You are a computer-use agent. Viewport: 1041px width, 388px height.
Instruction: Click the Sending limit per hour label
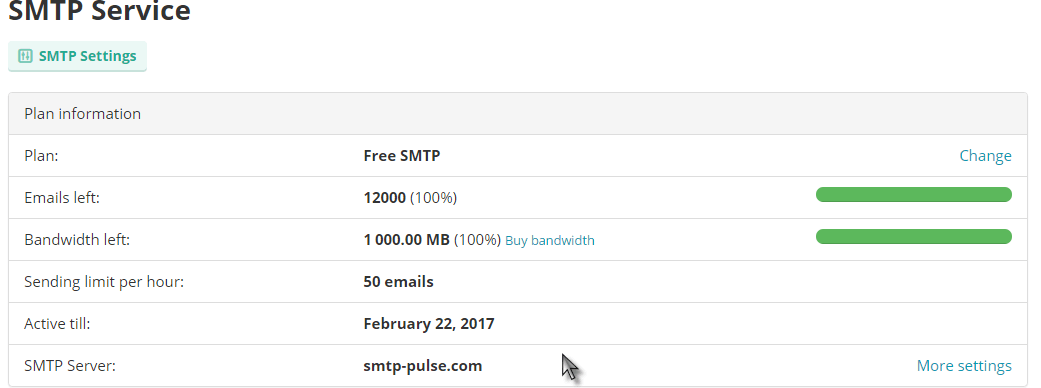[104, 282]
